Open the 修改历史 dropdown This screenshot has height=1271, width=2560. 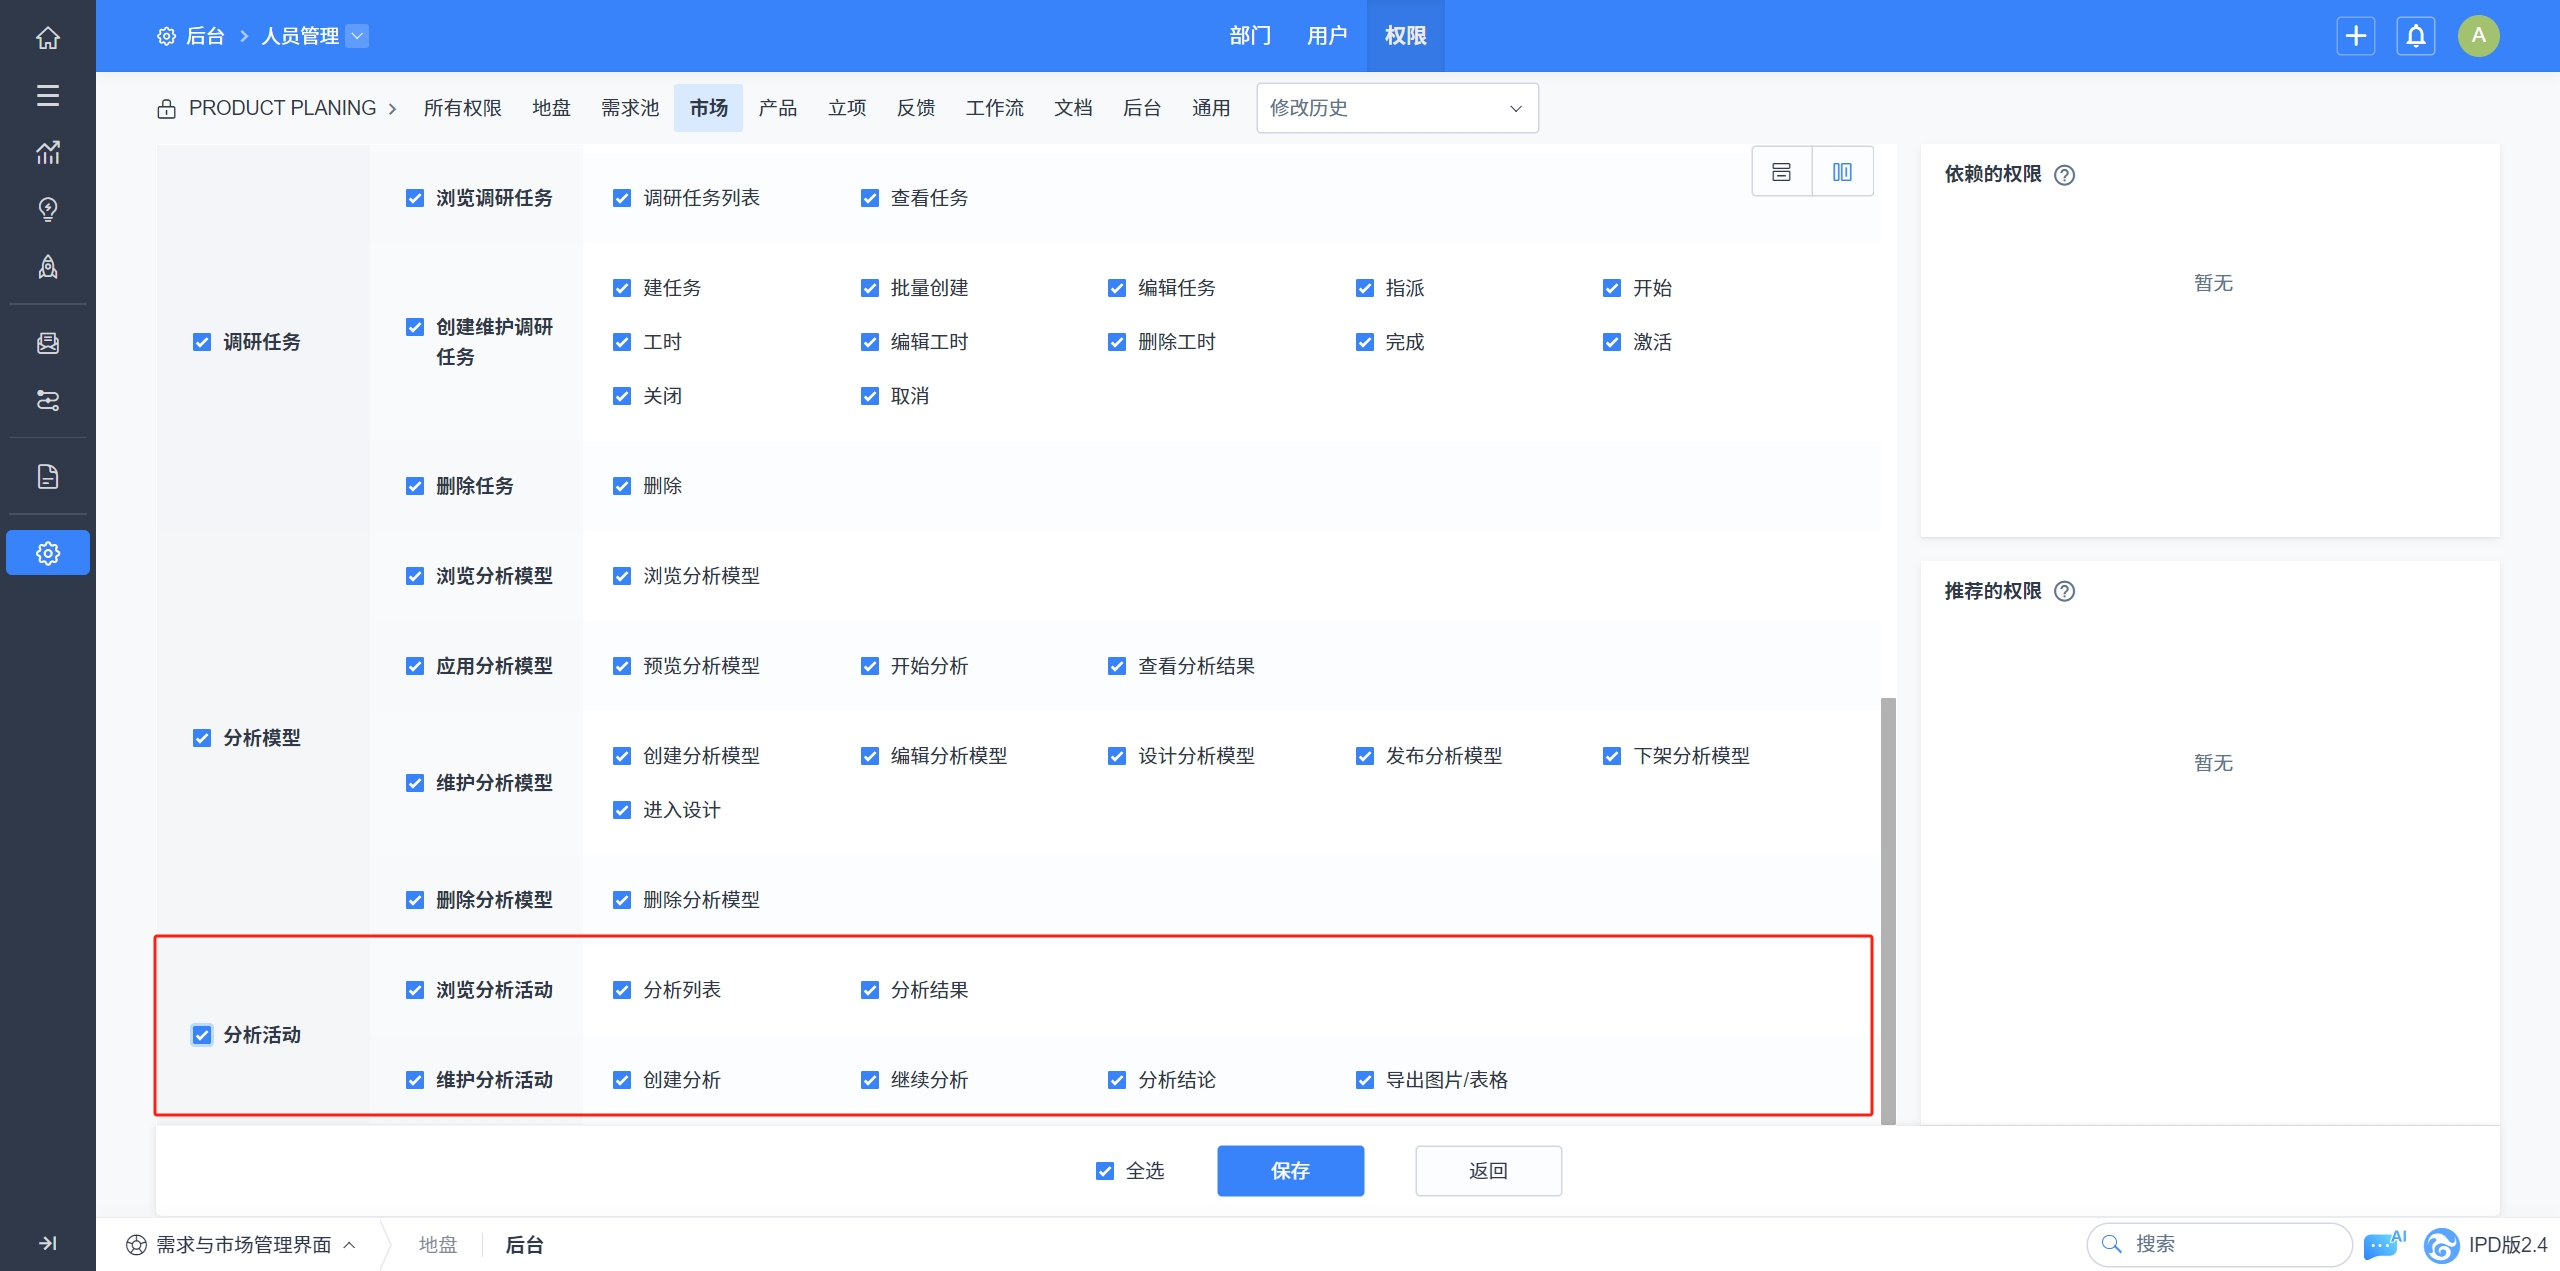[1396, 108]
